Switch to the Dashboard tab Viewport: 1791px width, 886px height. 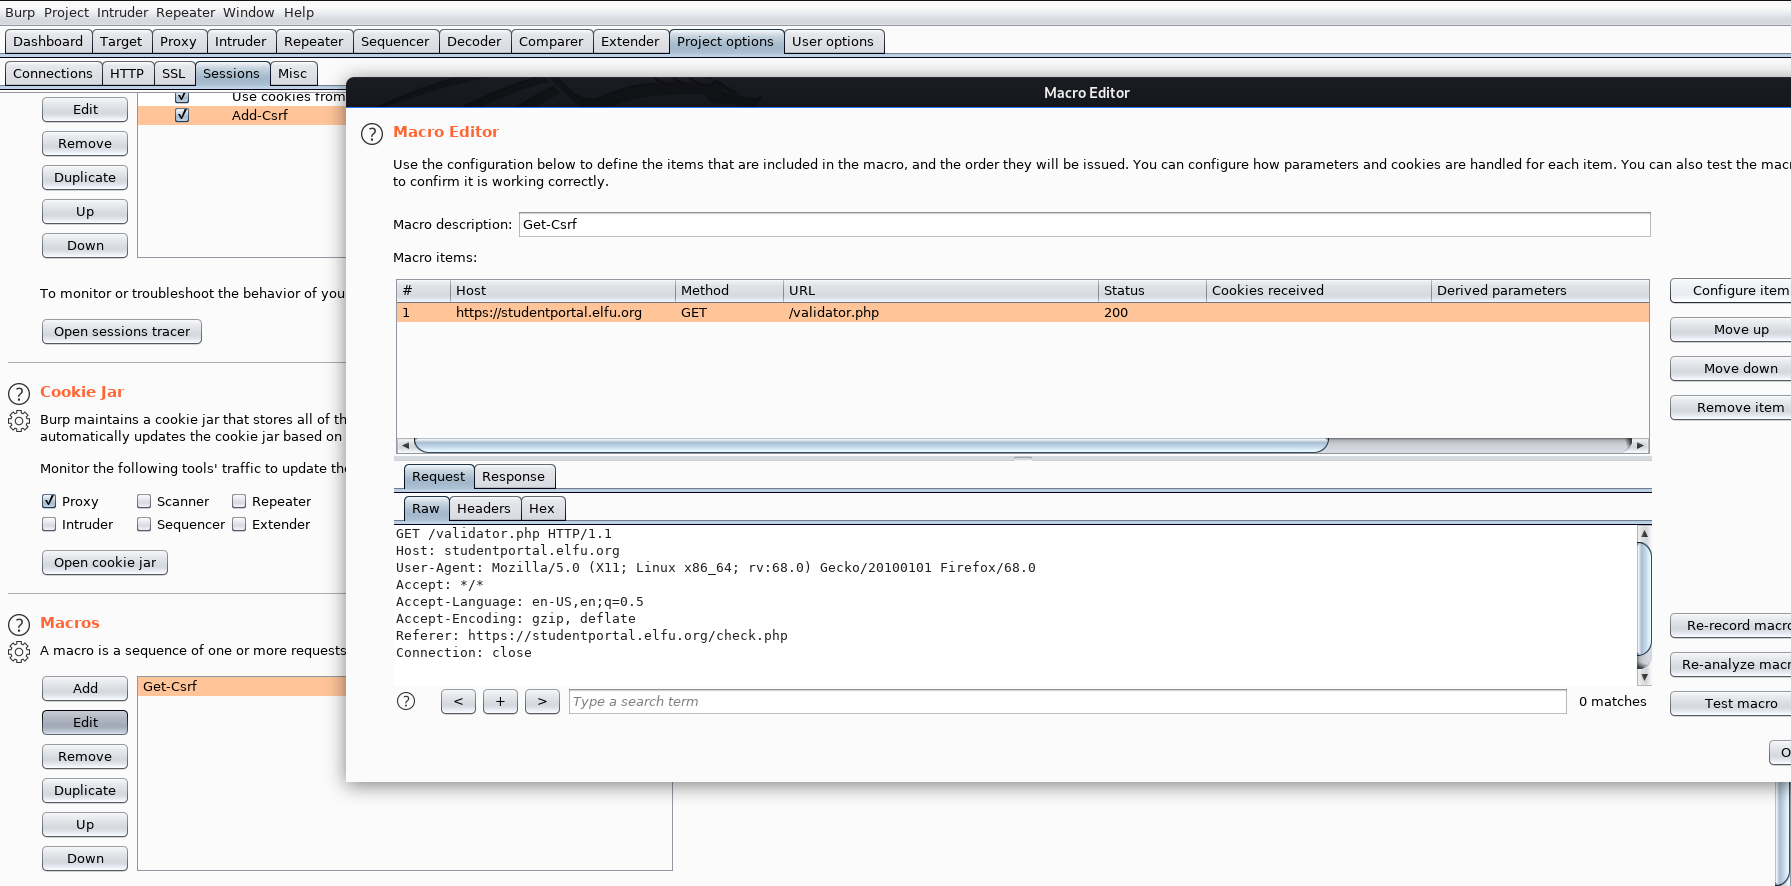click(x=48, y=42)
